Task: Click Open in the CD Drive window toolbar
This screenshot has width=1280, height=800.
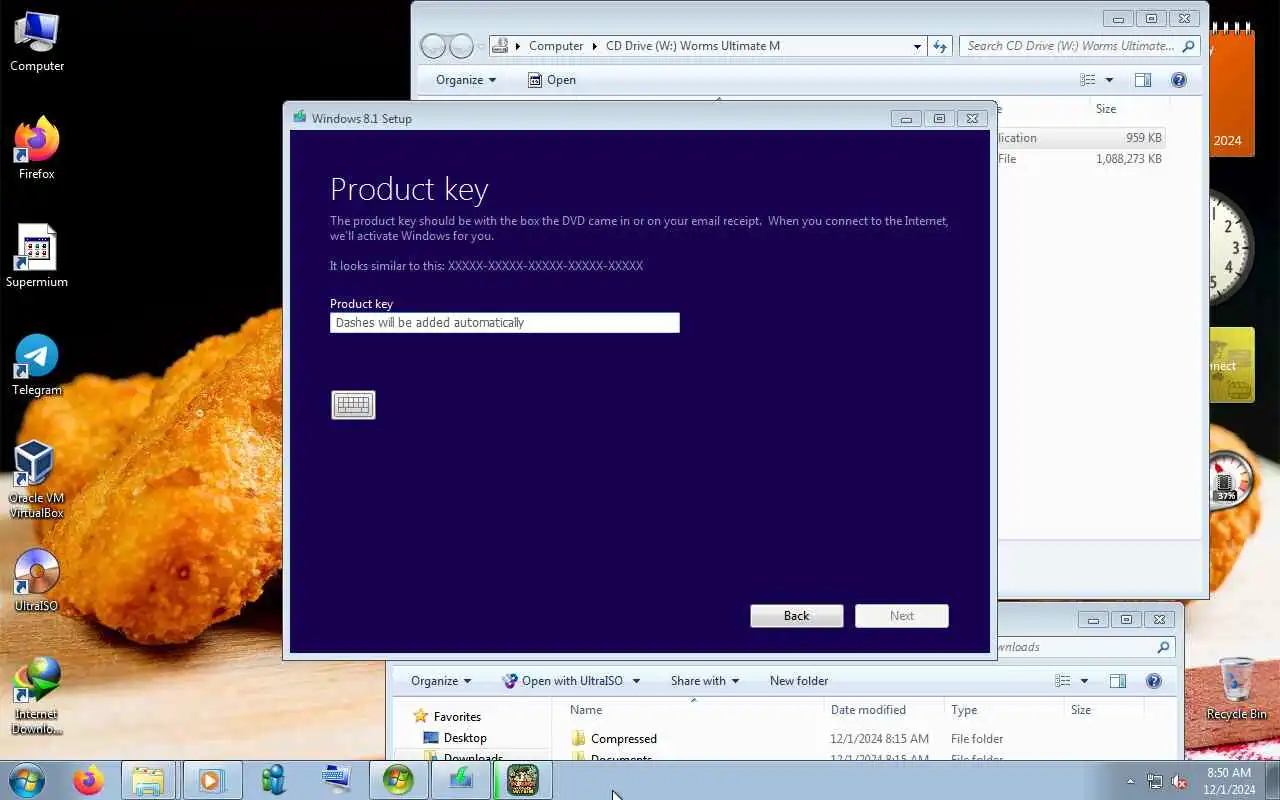Action: point(551,80)
